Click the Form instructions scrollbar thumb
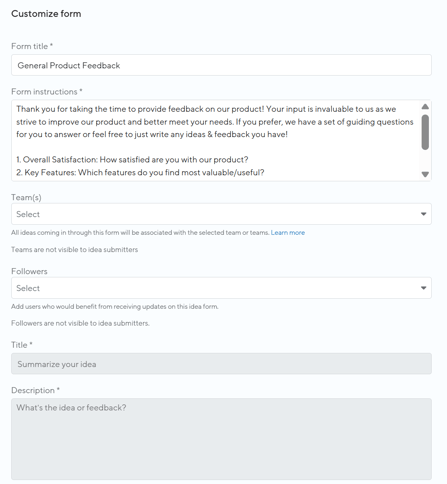 [425, 132]
